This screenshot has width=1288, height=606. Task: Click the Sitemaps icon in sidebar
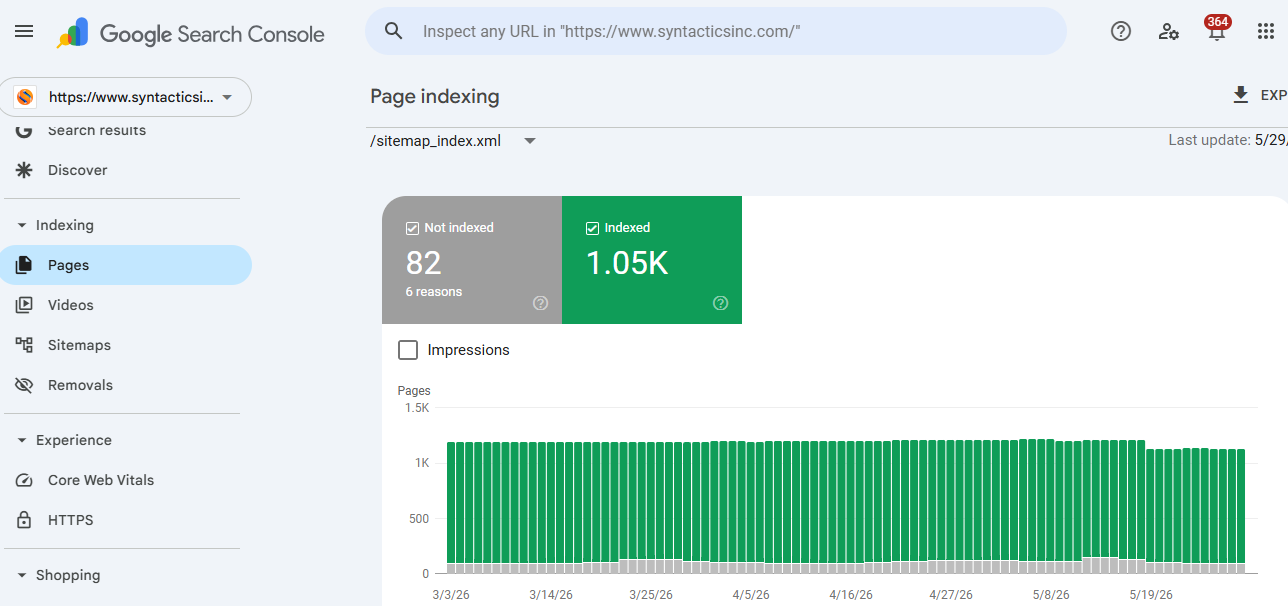coord(24,345)
